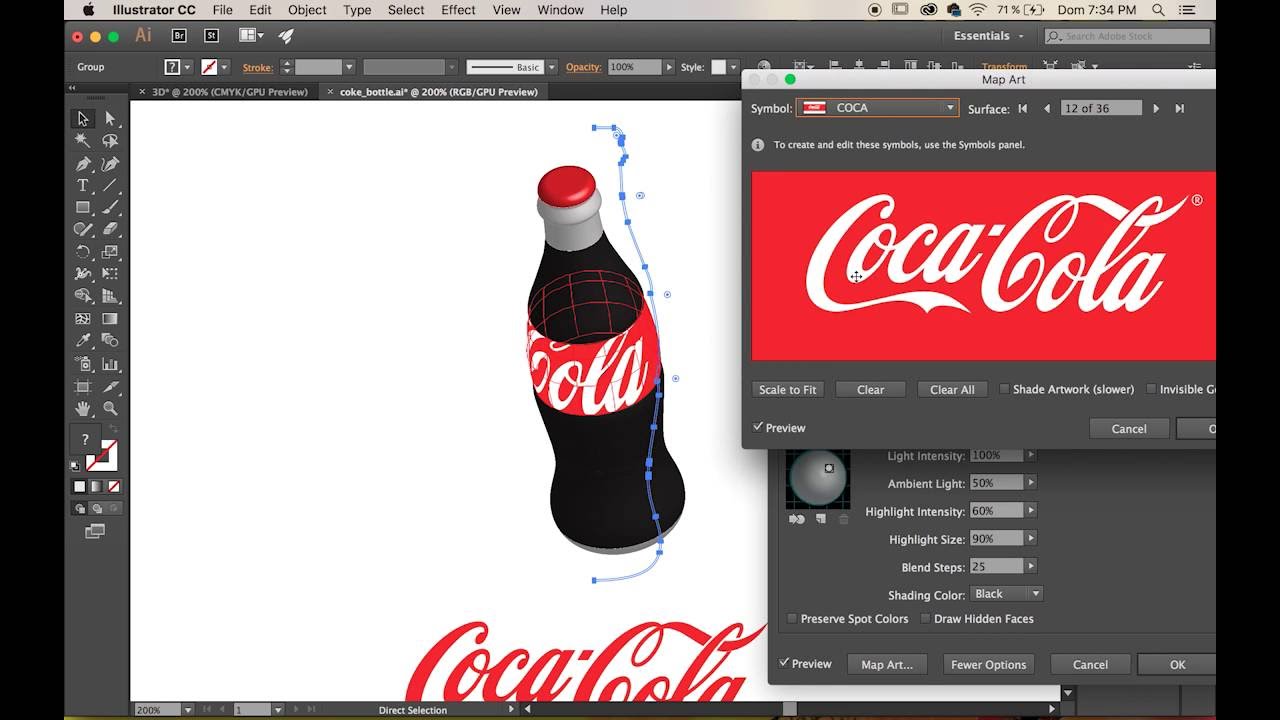Select the Column Graph tool
The height and width of the screenshot is (720, 1280).
[110, 364]
